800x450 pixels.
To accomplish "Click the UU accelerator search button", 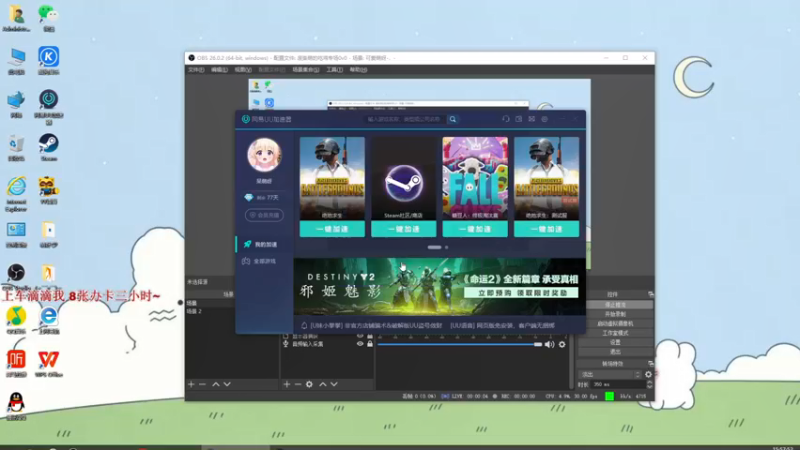I will [x=453, y=119].
